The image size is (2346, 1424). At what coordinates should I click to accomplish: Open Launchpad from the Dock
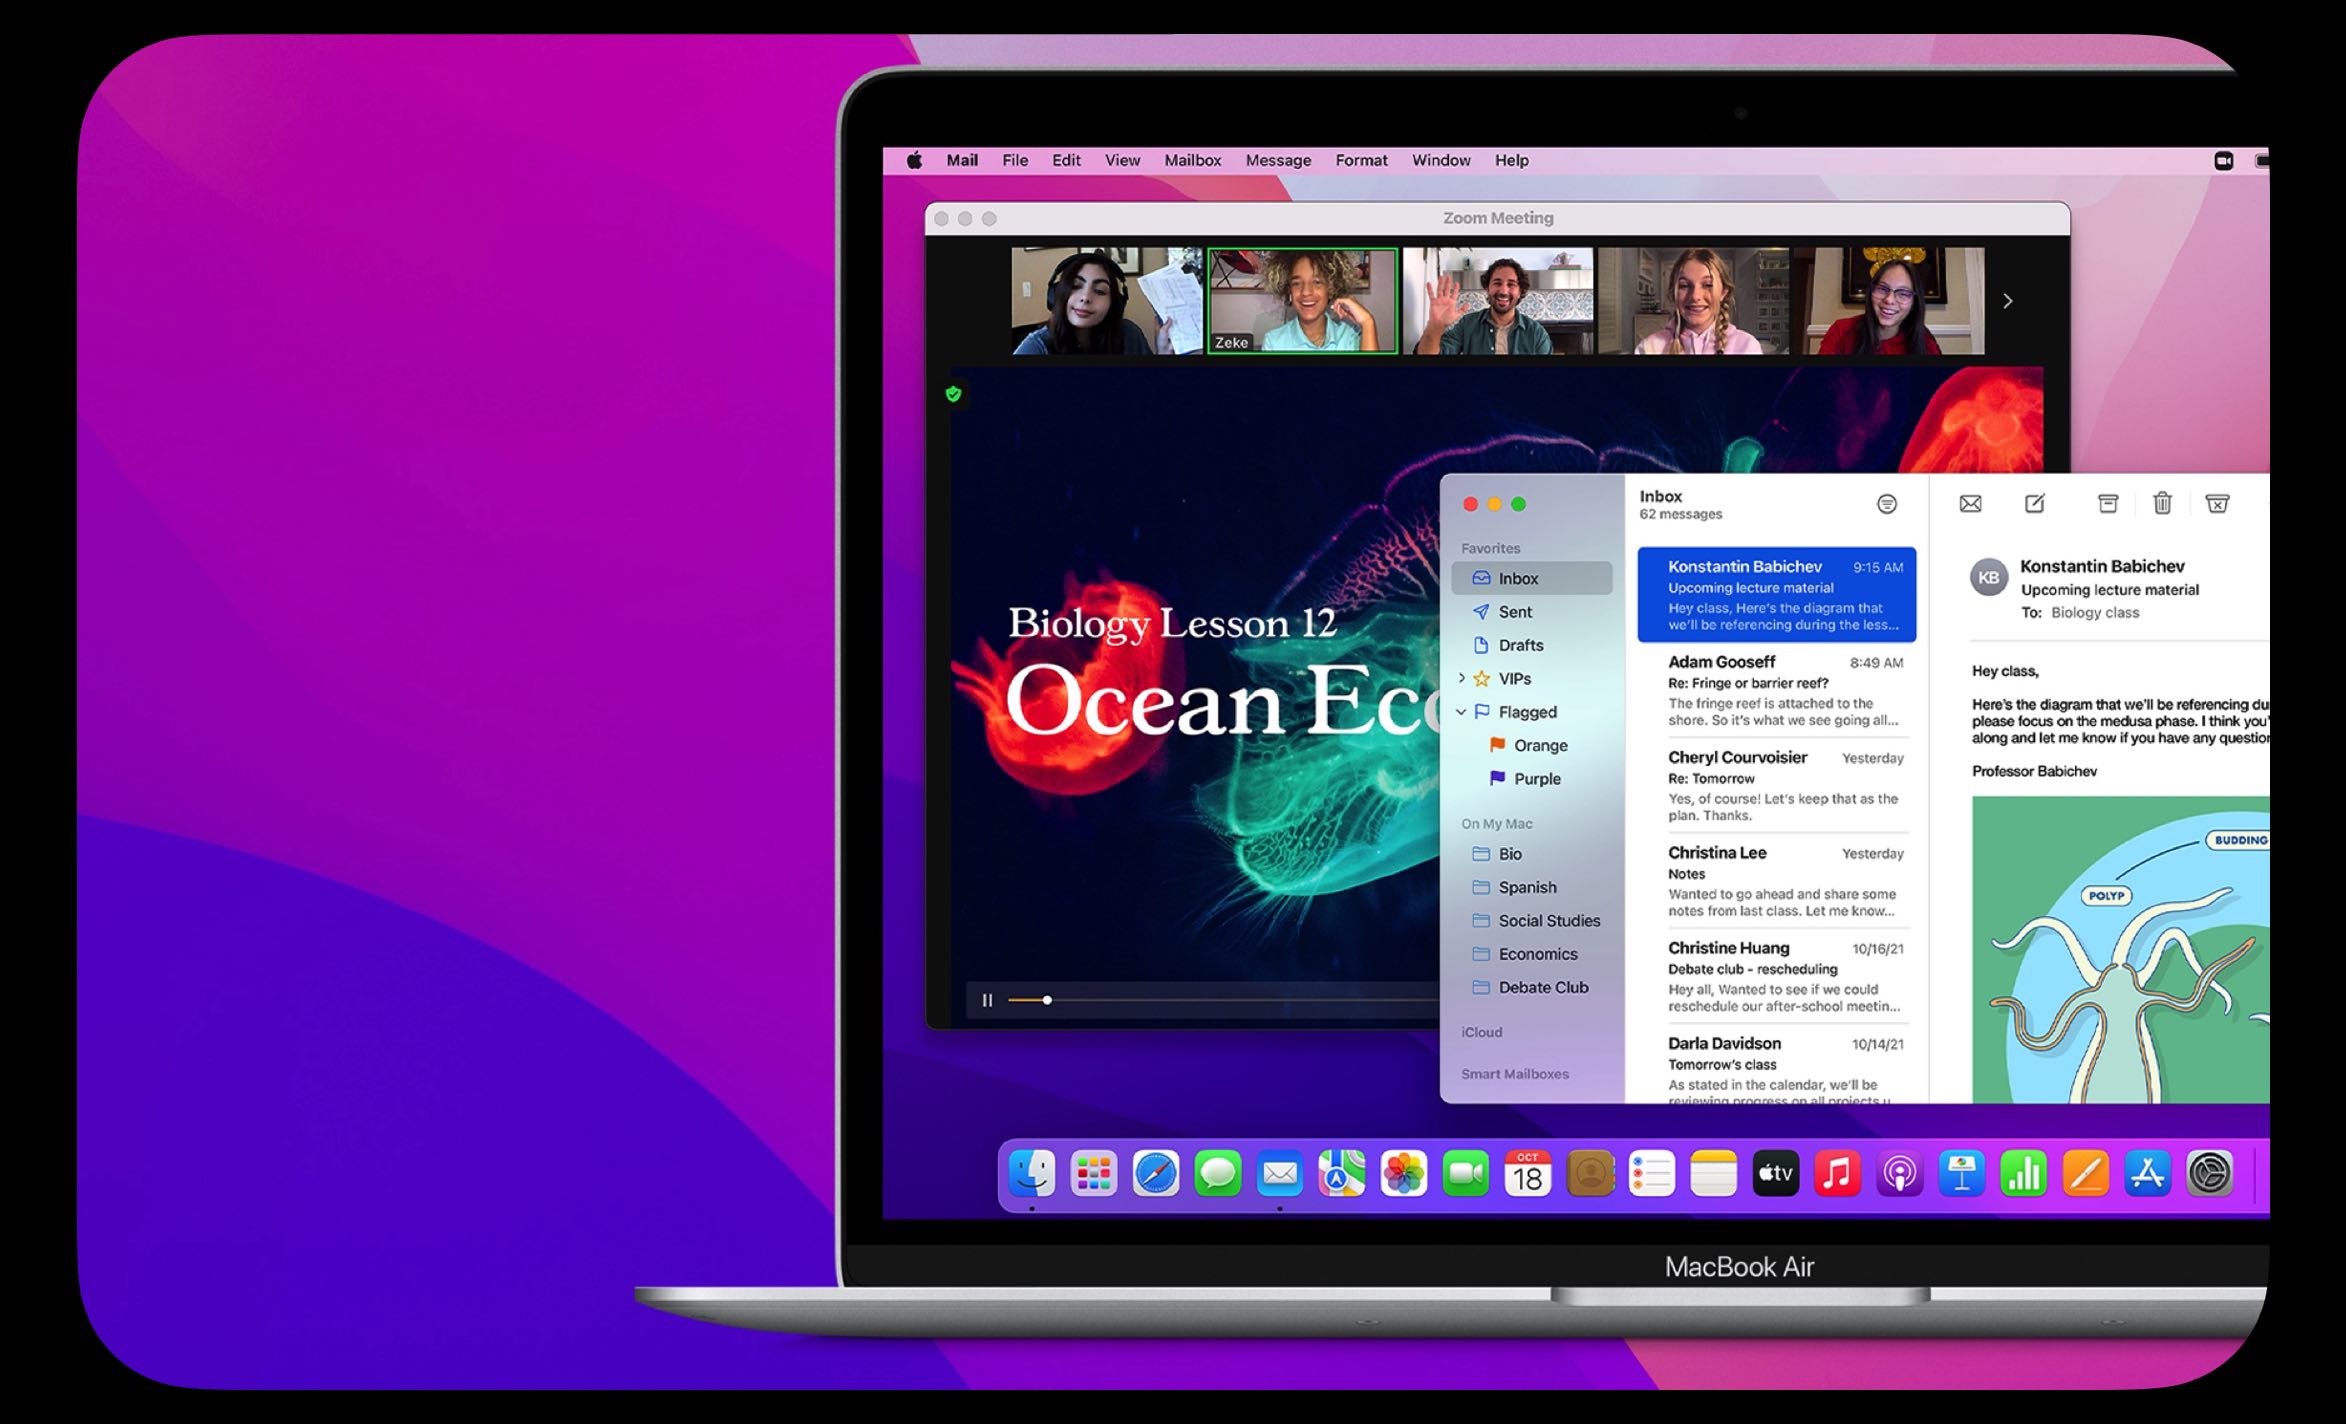tap(1093, 1174)
